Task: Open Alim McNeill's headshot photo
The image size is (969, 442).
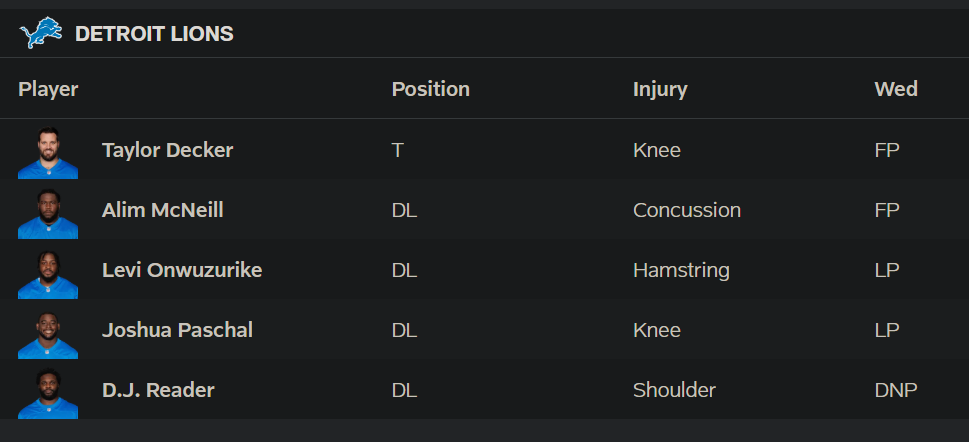Action: coord(48,212)
